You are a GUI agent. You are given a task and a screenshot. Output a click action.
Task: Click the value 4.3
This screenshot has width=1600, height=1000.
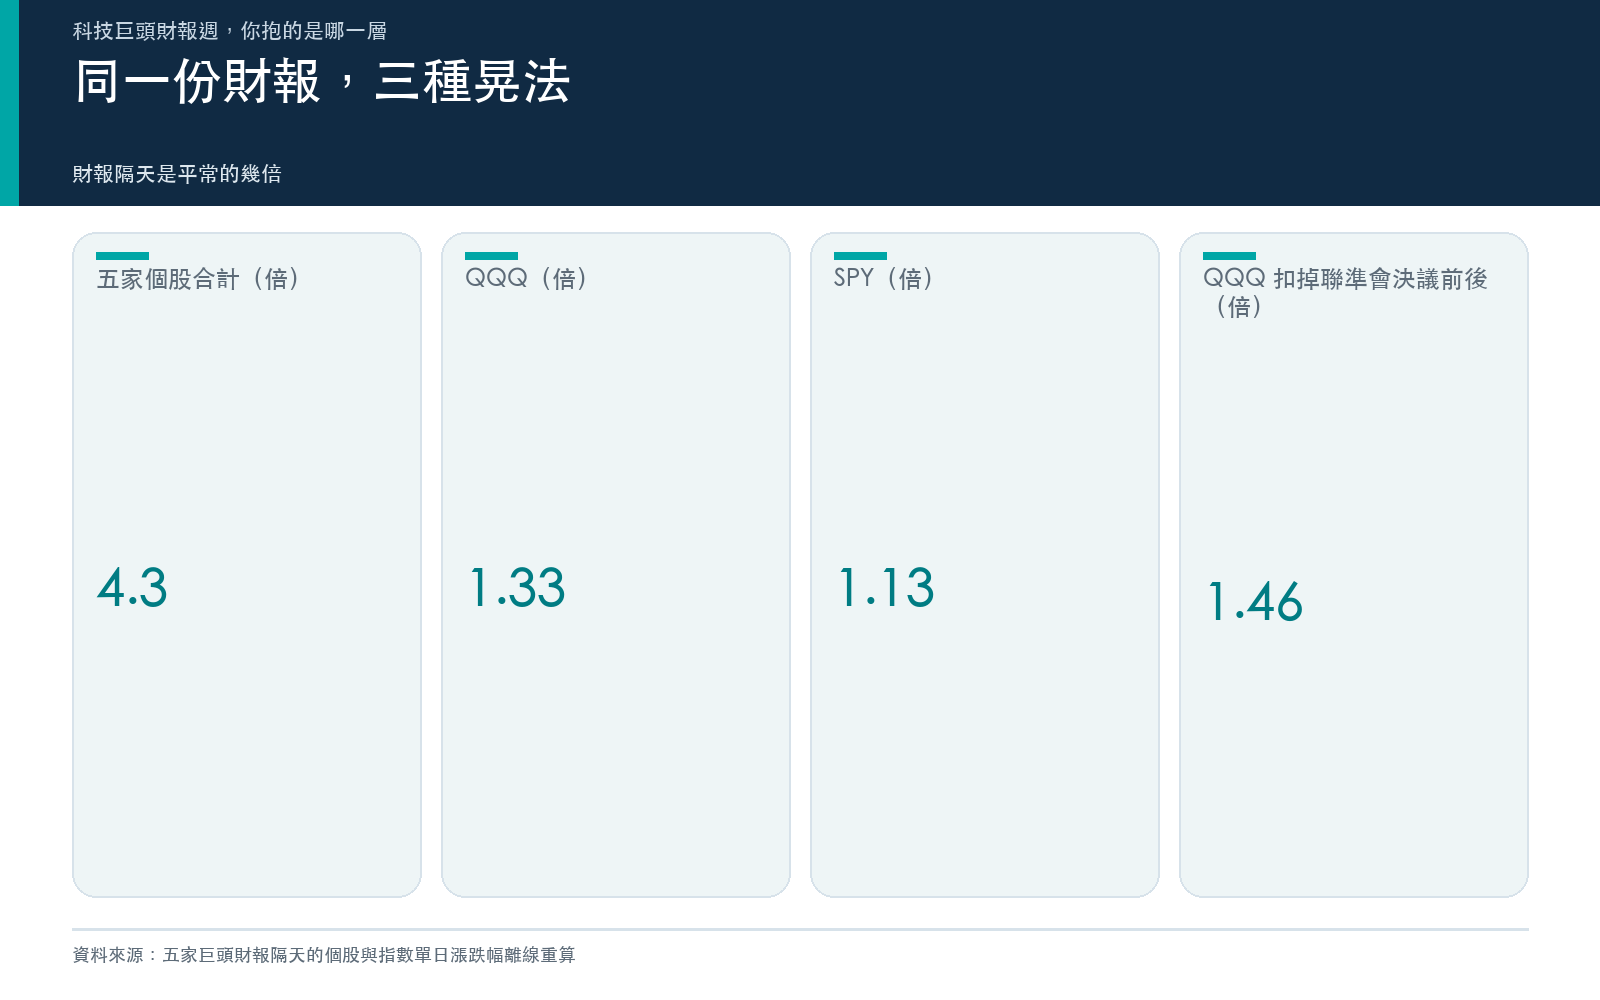click(x=132, y=587)
